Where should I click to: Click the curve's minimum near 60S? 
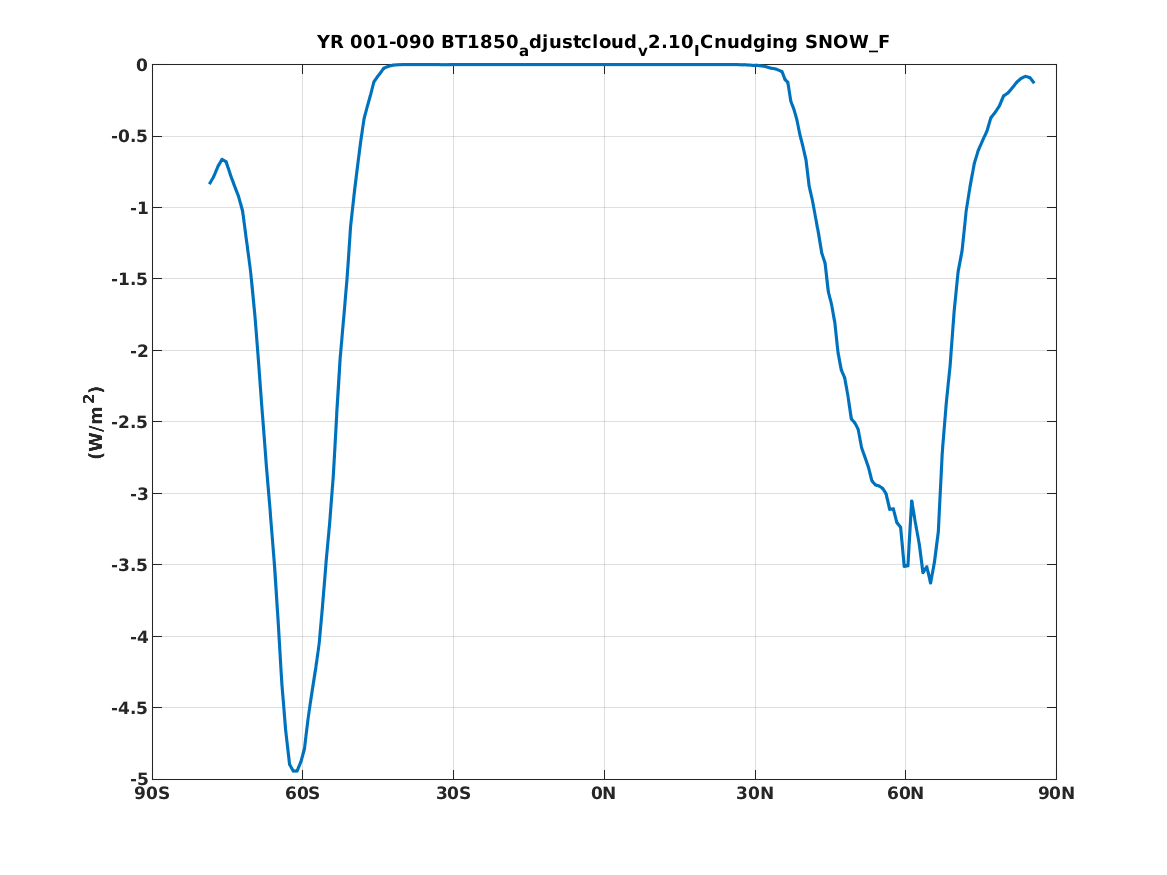(295, 771)
